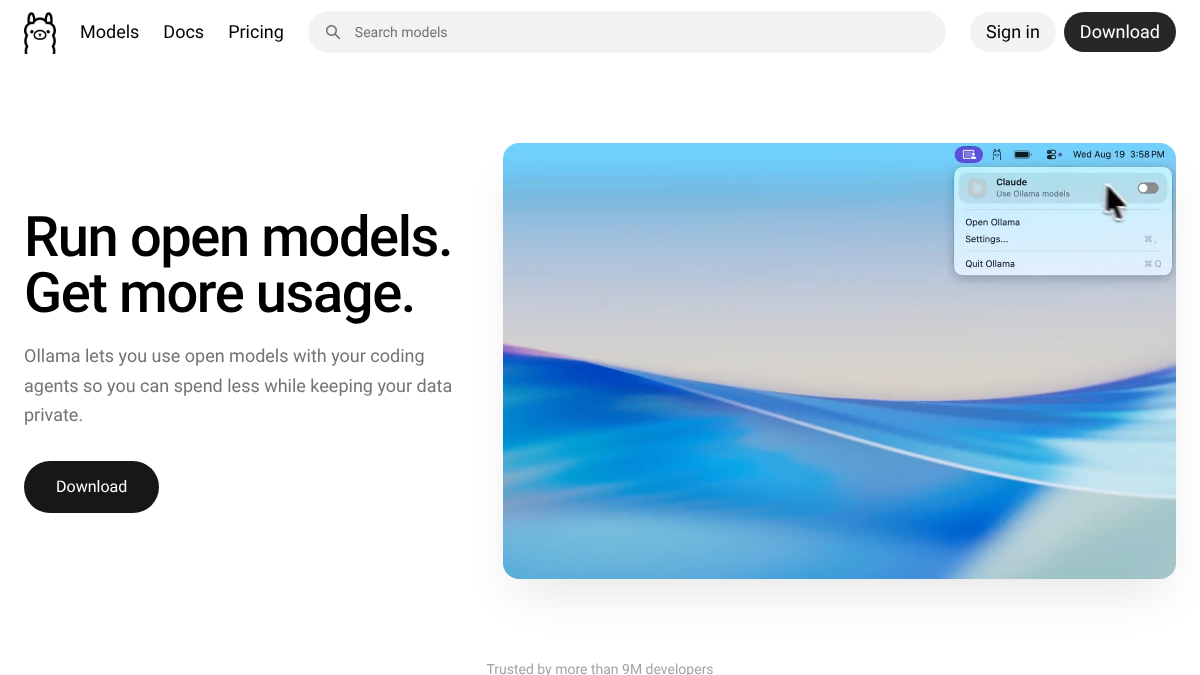
Task: Toggle the Claude switch in the demo menu
Action: pyautogui.click(x=1148, y=188)
